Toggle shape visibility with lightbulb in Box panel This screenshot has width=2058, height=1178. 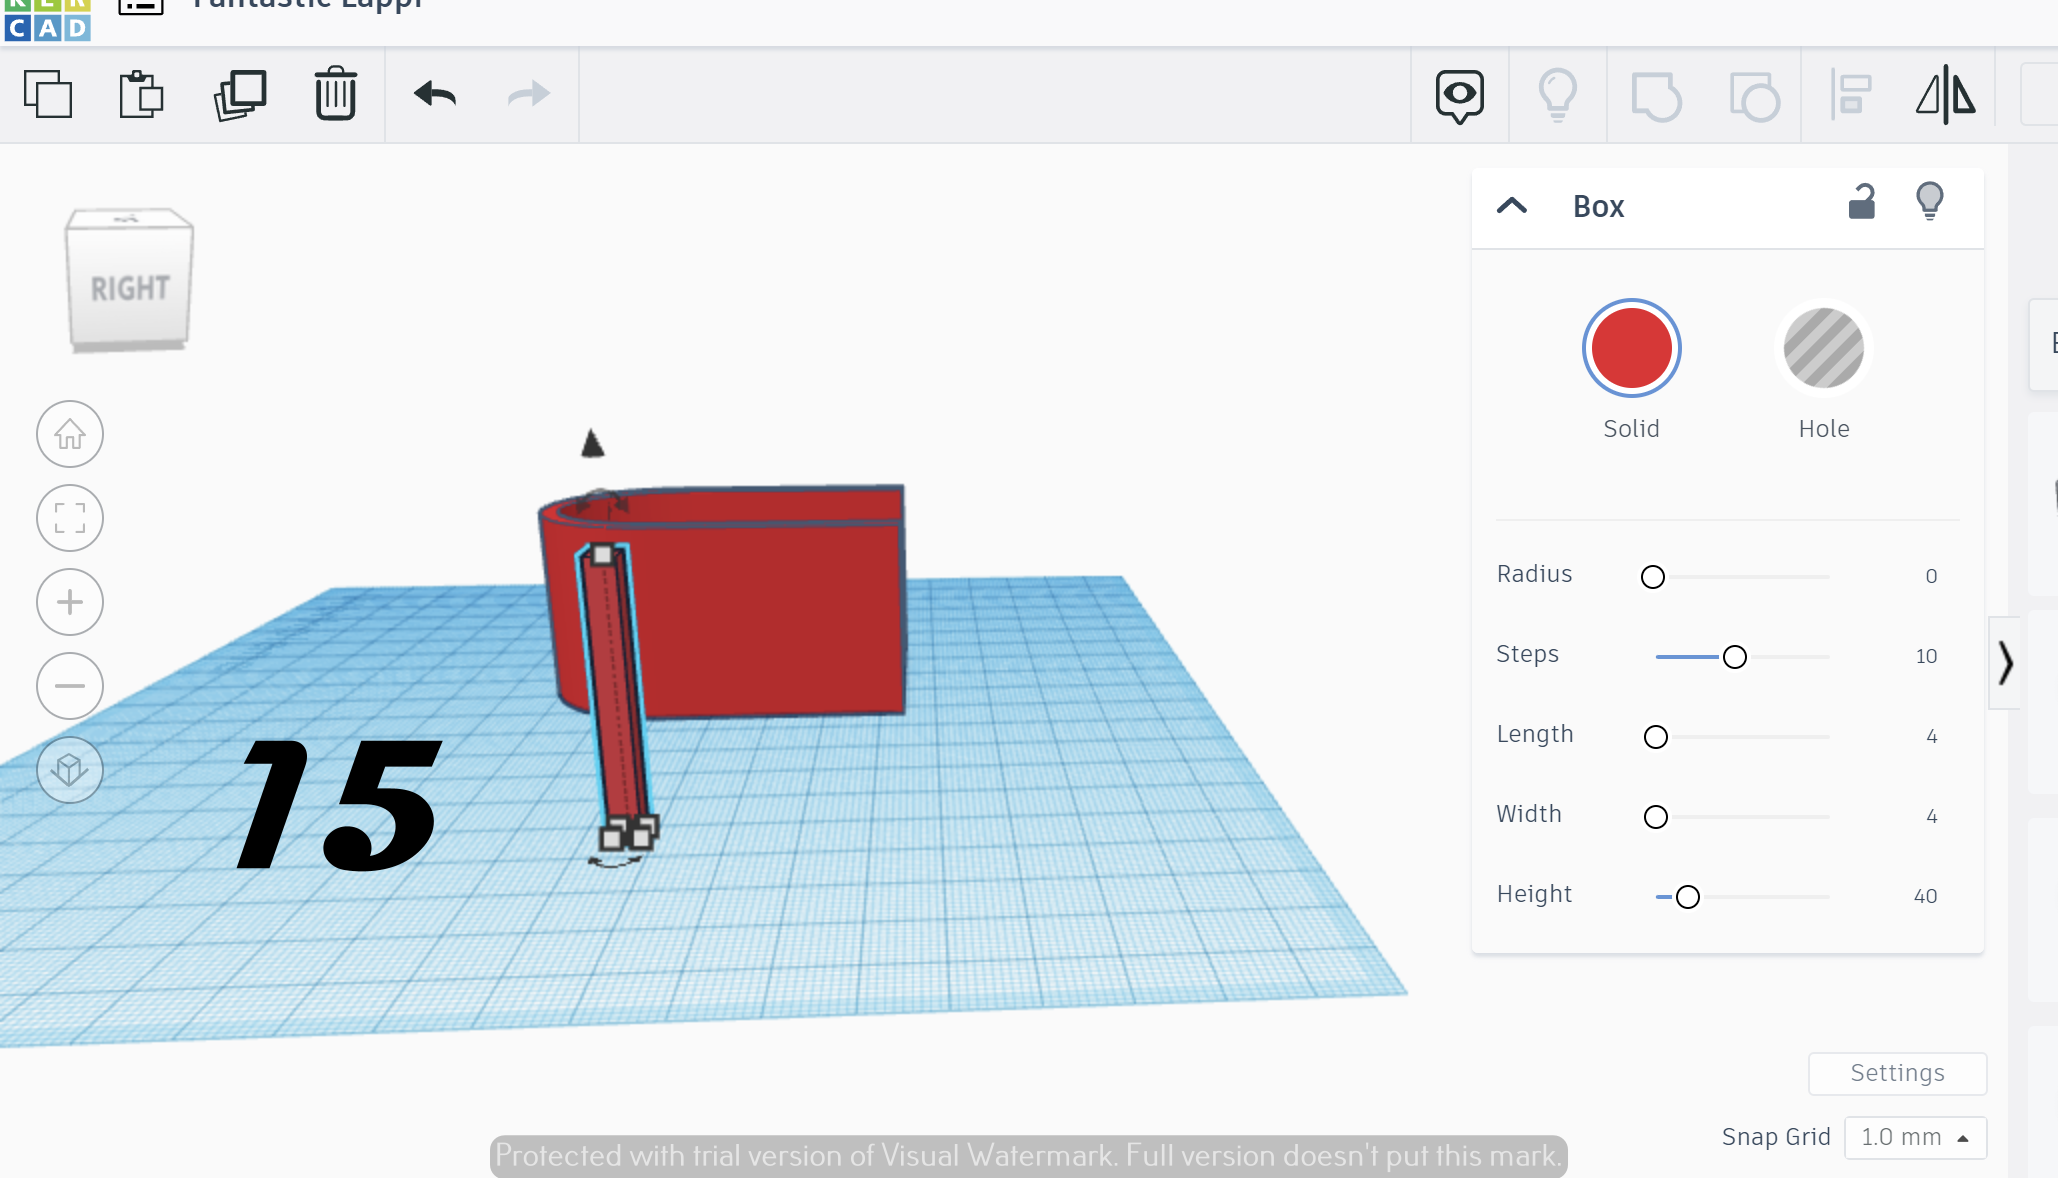click(x=1929, y=202)
